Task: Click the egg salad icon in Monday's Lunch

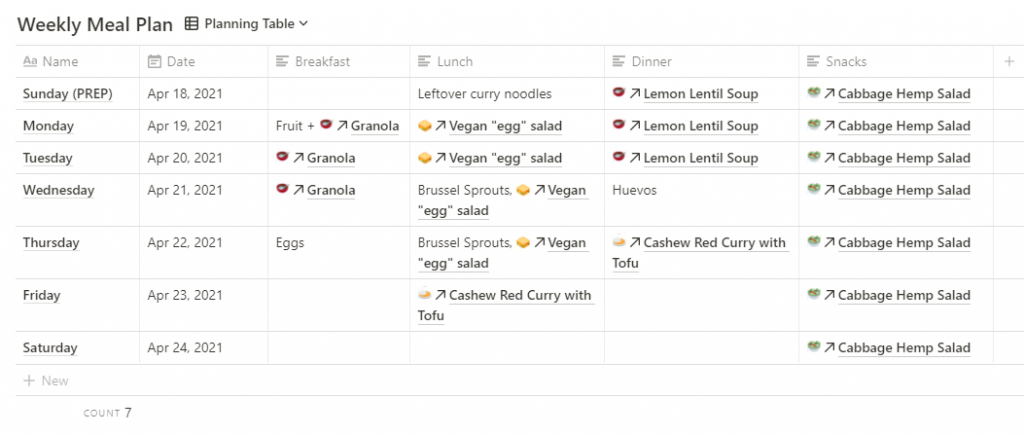Action: [424, 125]
